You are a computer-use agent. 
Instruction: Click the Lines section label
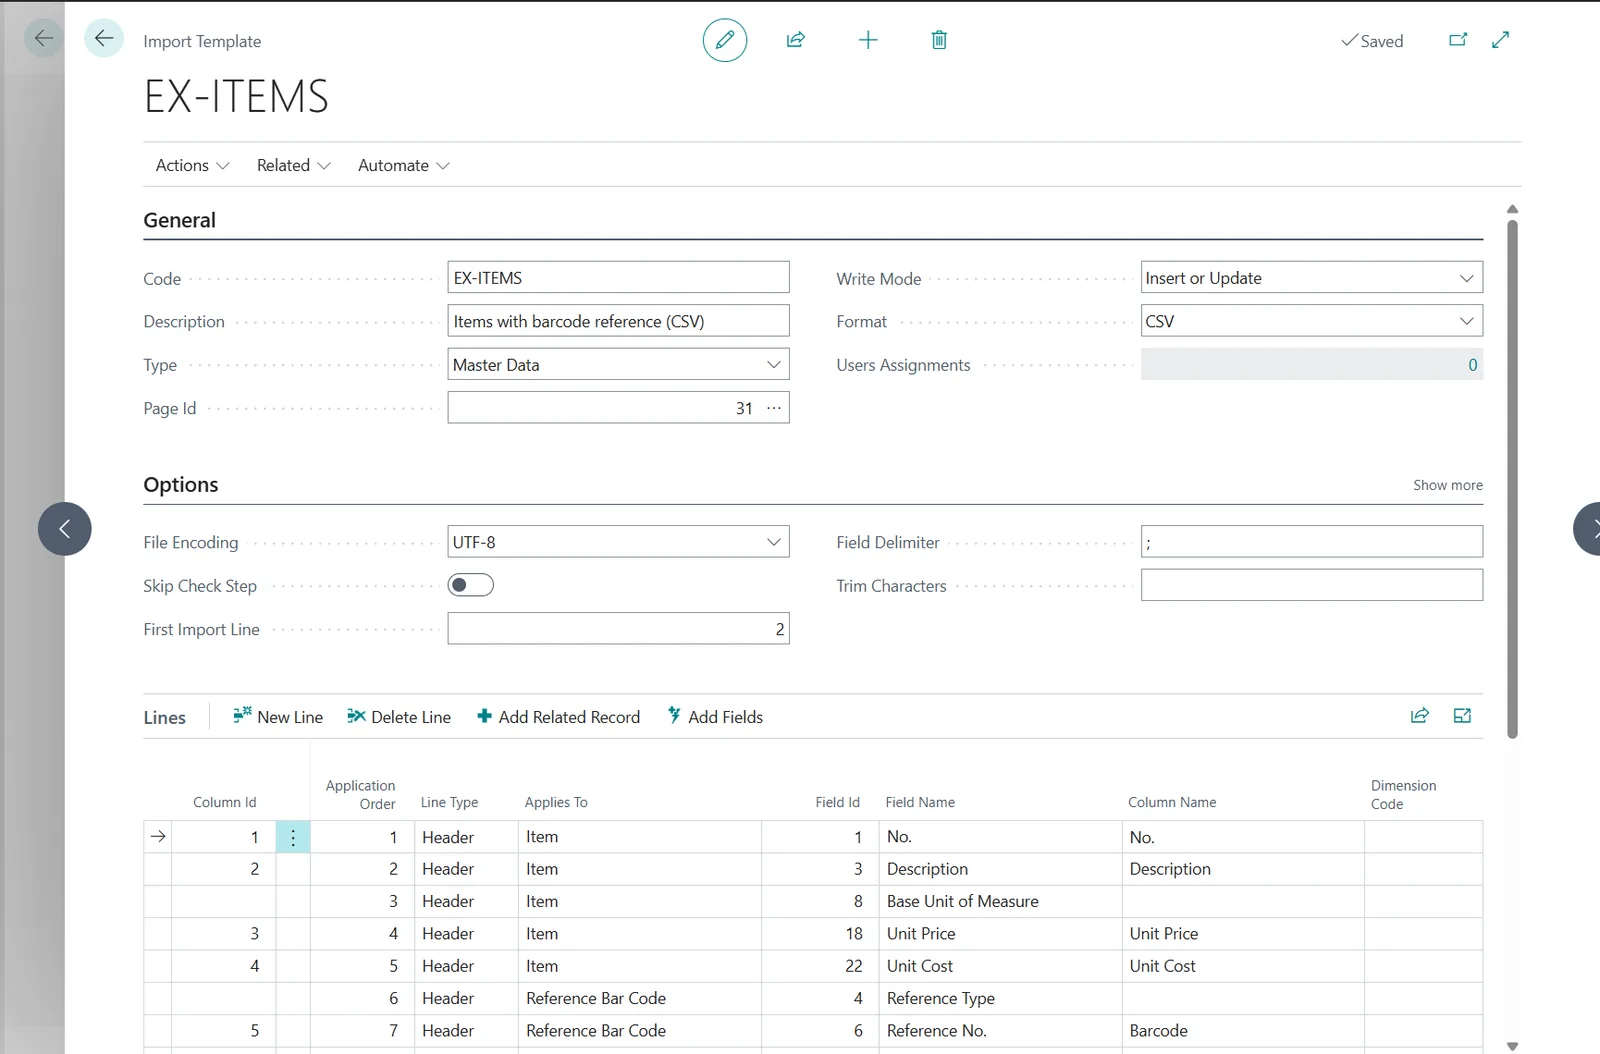tap(164, 717)
